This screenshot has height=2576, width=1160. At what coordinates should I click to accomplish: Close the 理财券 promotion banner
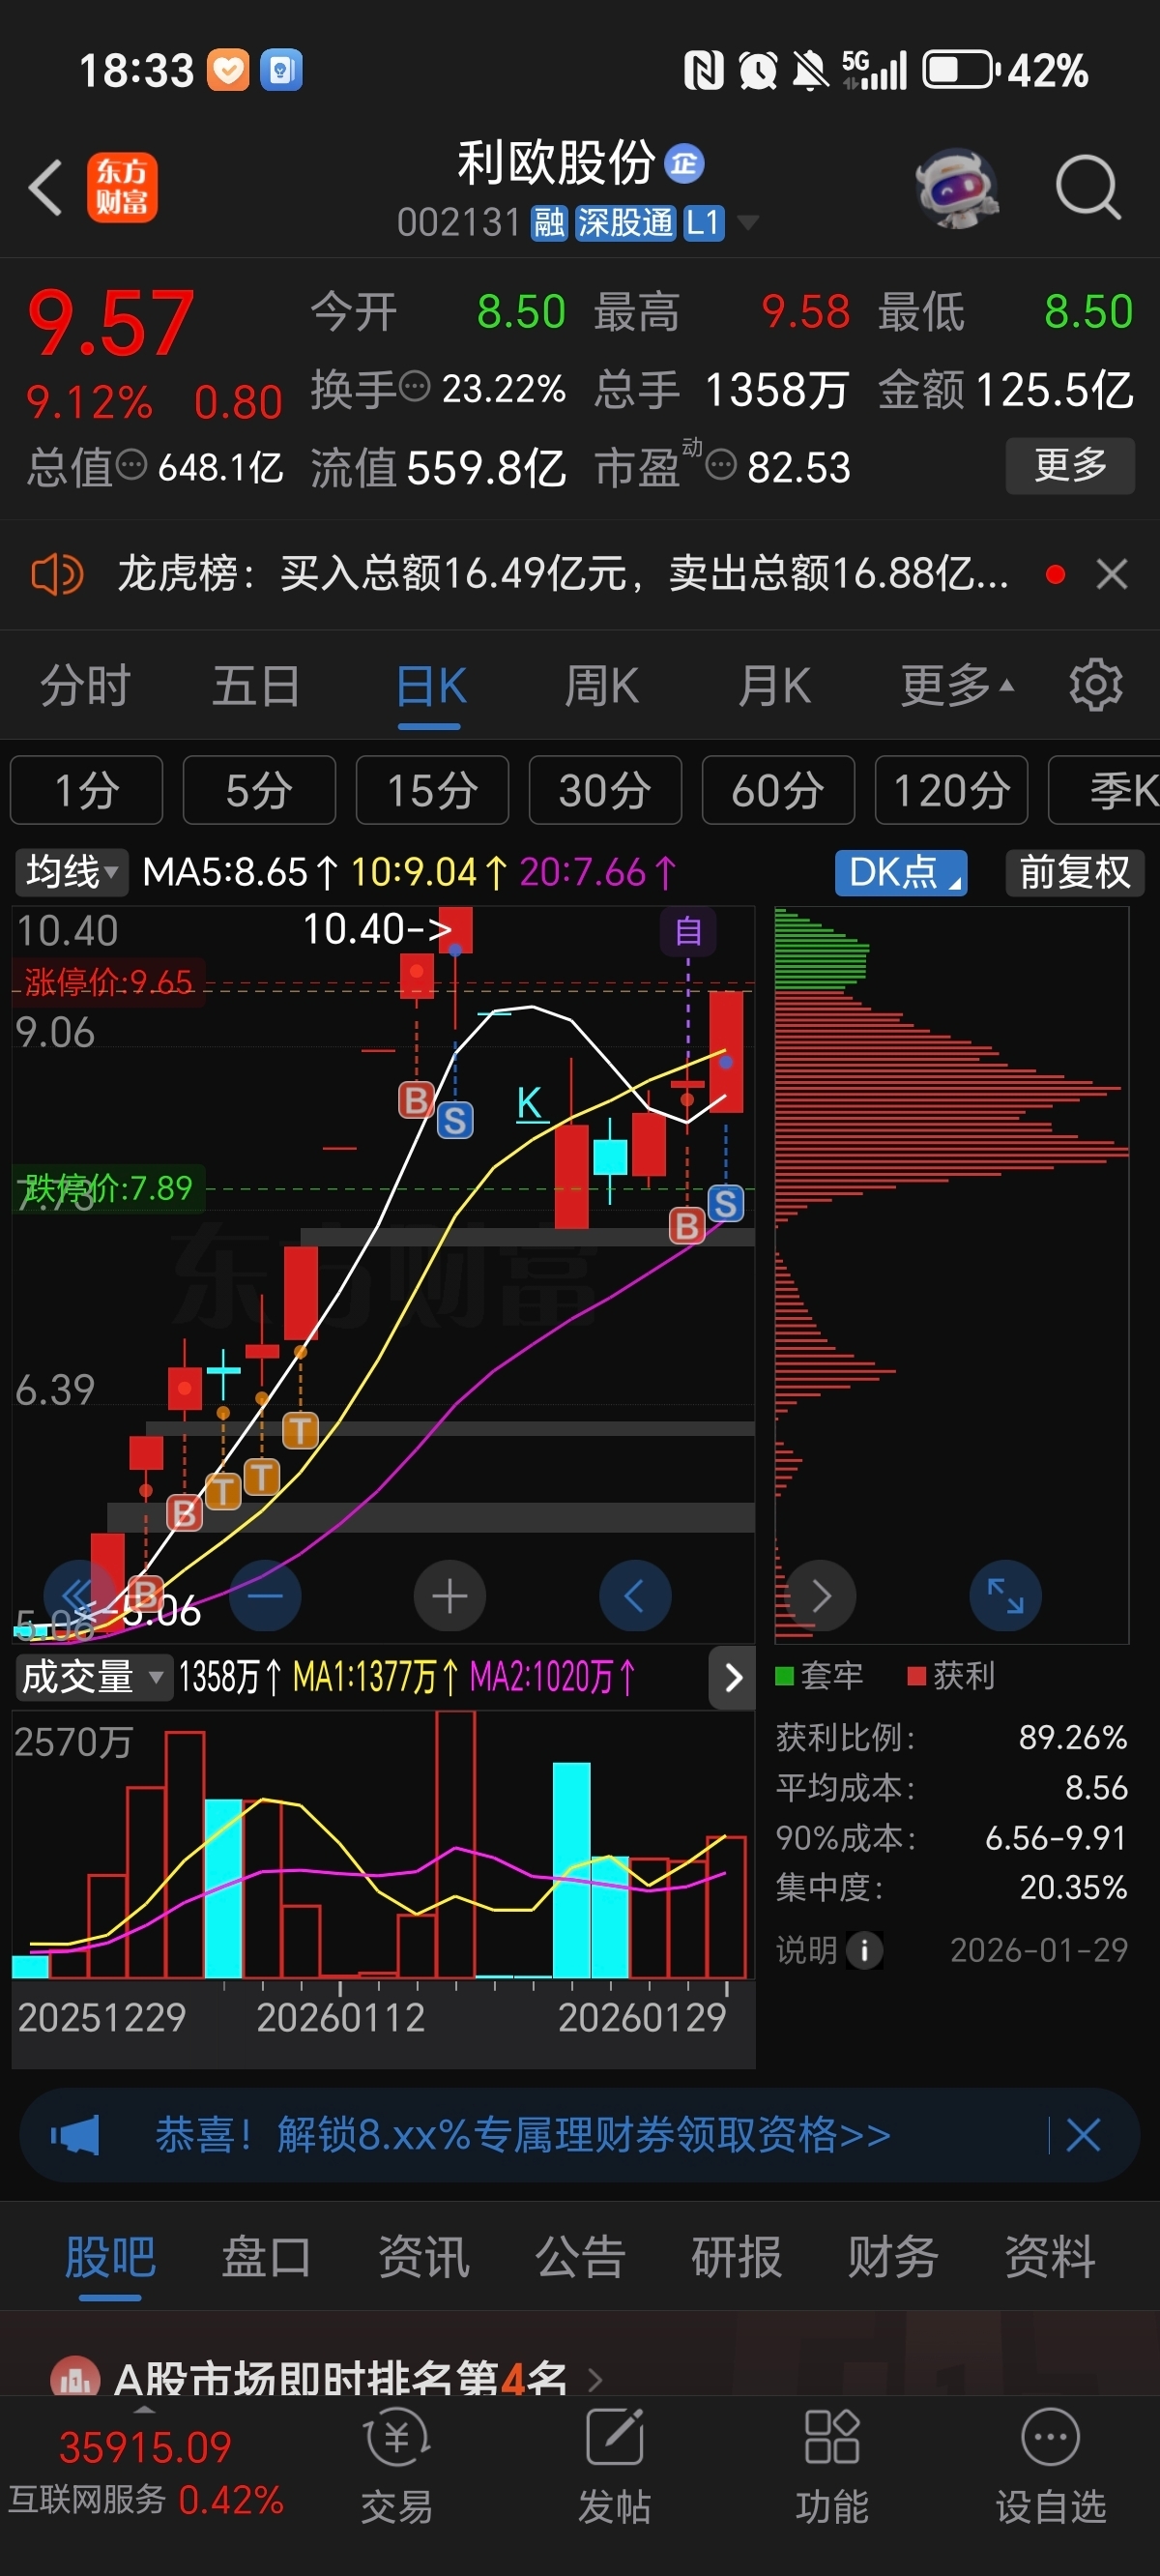[x=1083, y=2134]
